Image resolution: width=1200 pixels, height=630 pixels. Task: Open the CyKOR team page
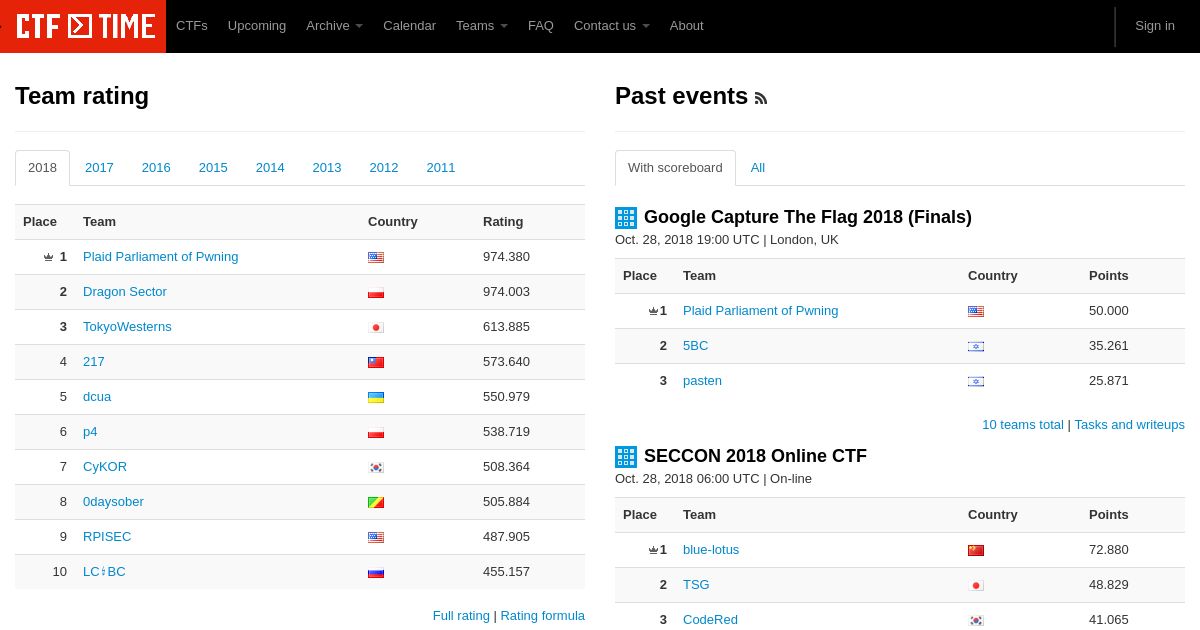coord(105,467)
